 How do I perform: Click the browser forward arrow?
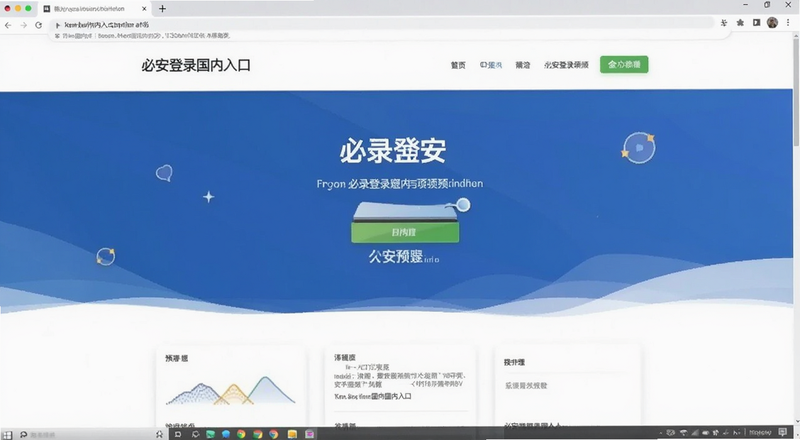click(x=23, y=25)
